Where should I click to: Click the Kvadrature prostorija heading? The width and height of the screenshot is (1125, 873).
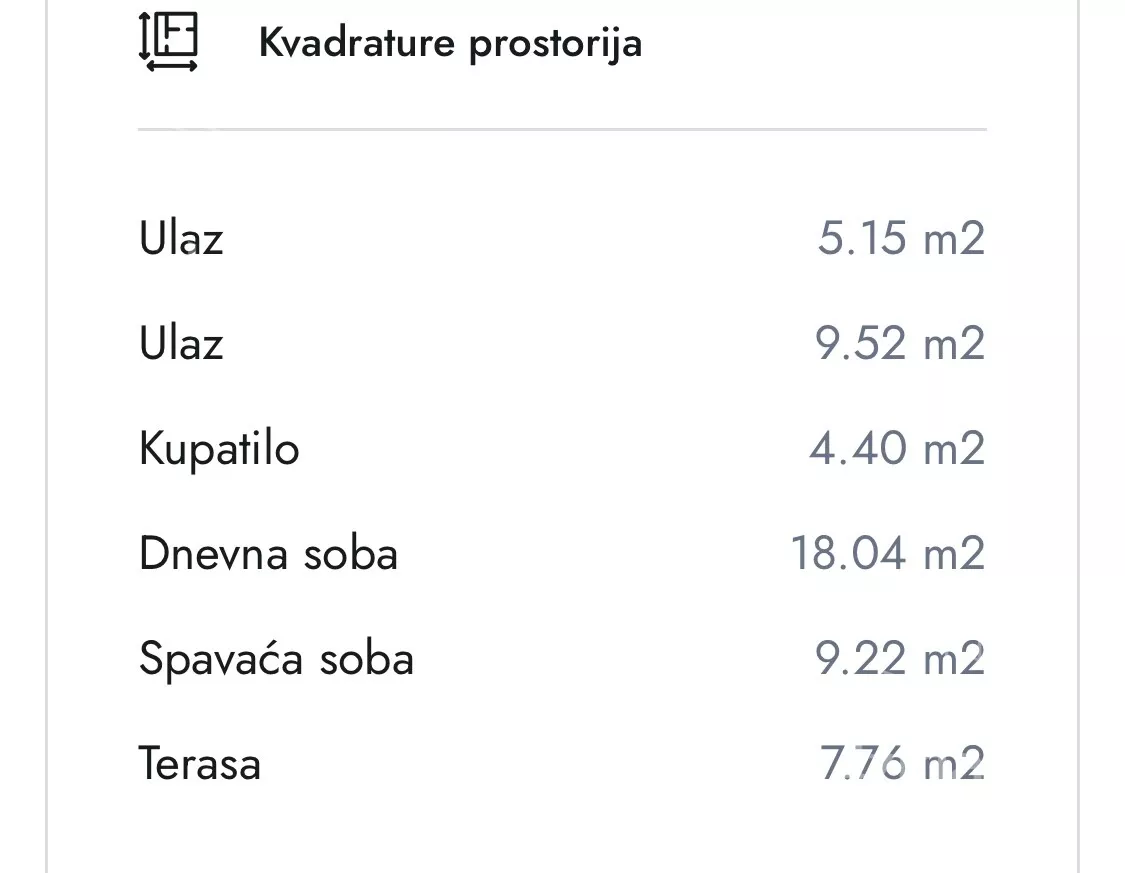coord(450,43)
